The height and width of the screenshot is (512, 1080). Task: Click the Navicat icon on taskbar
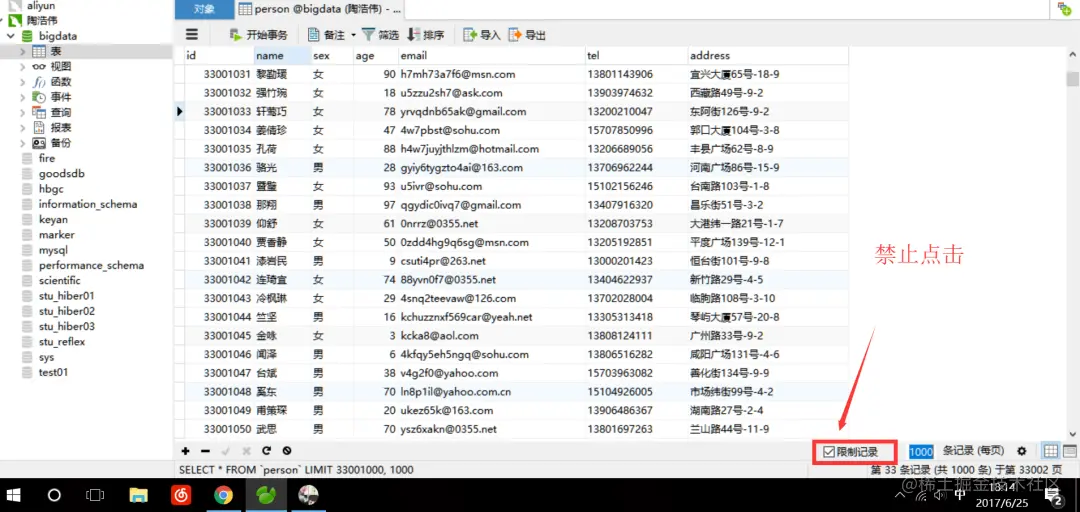265,495
